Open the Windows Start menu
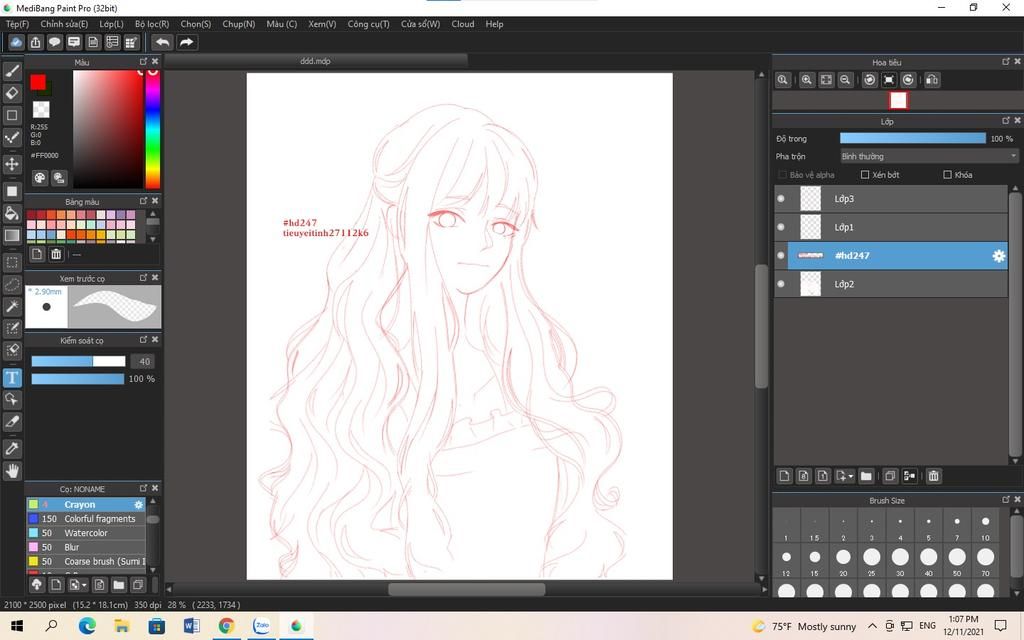The height and width of the screenshot is (640, 1024). point(17,626)
